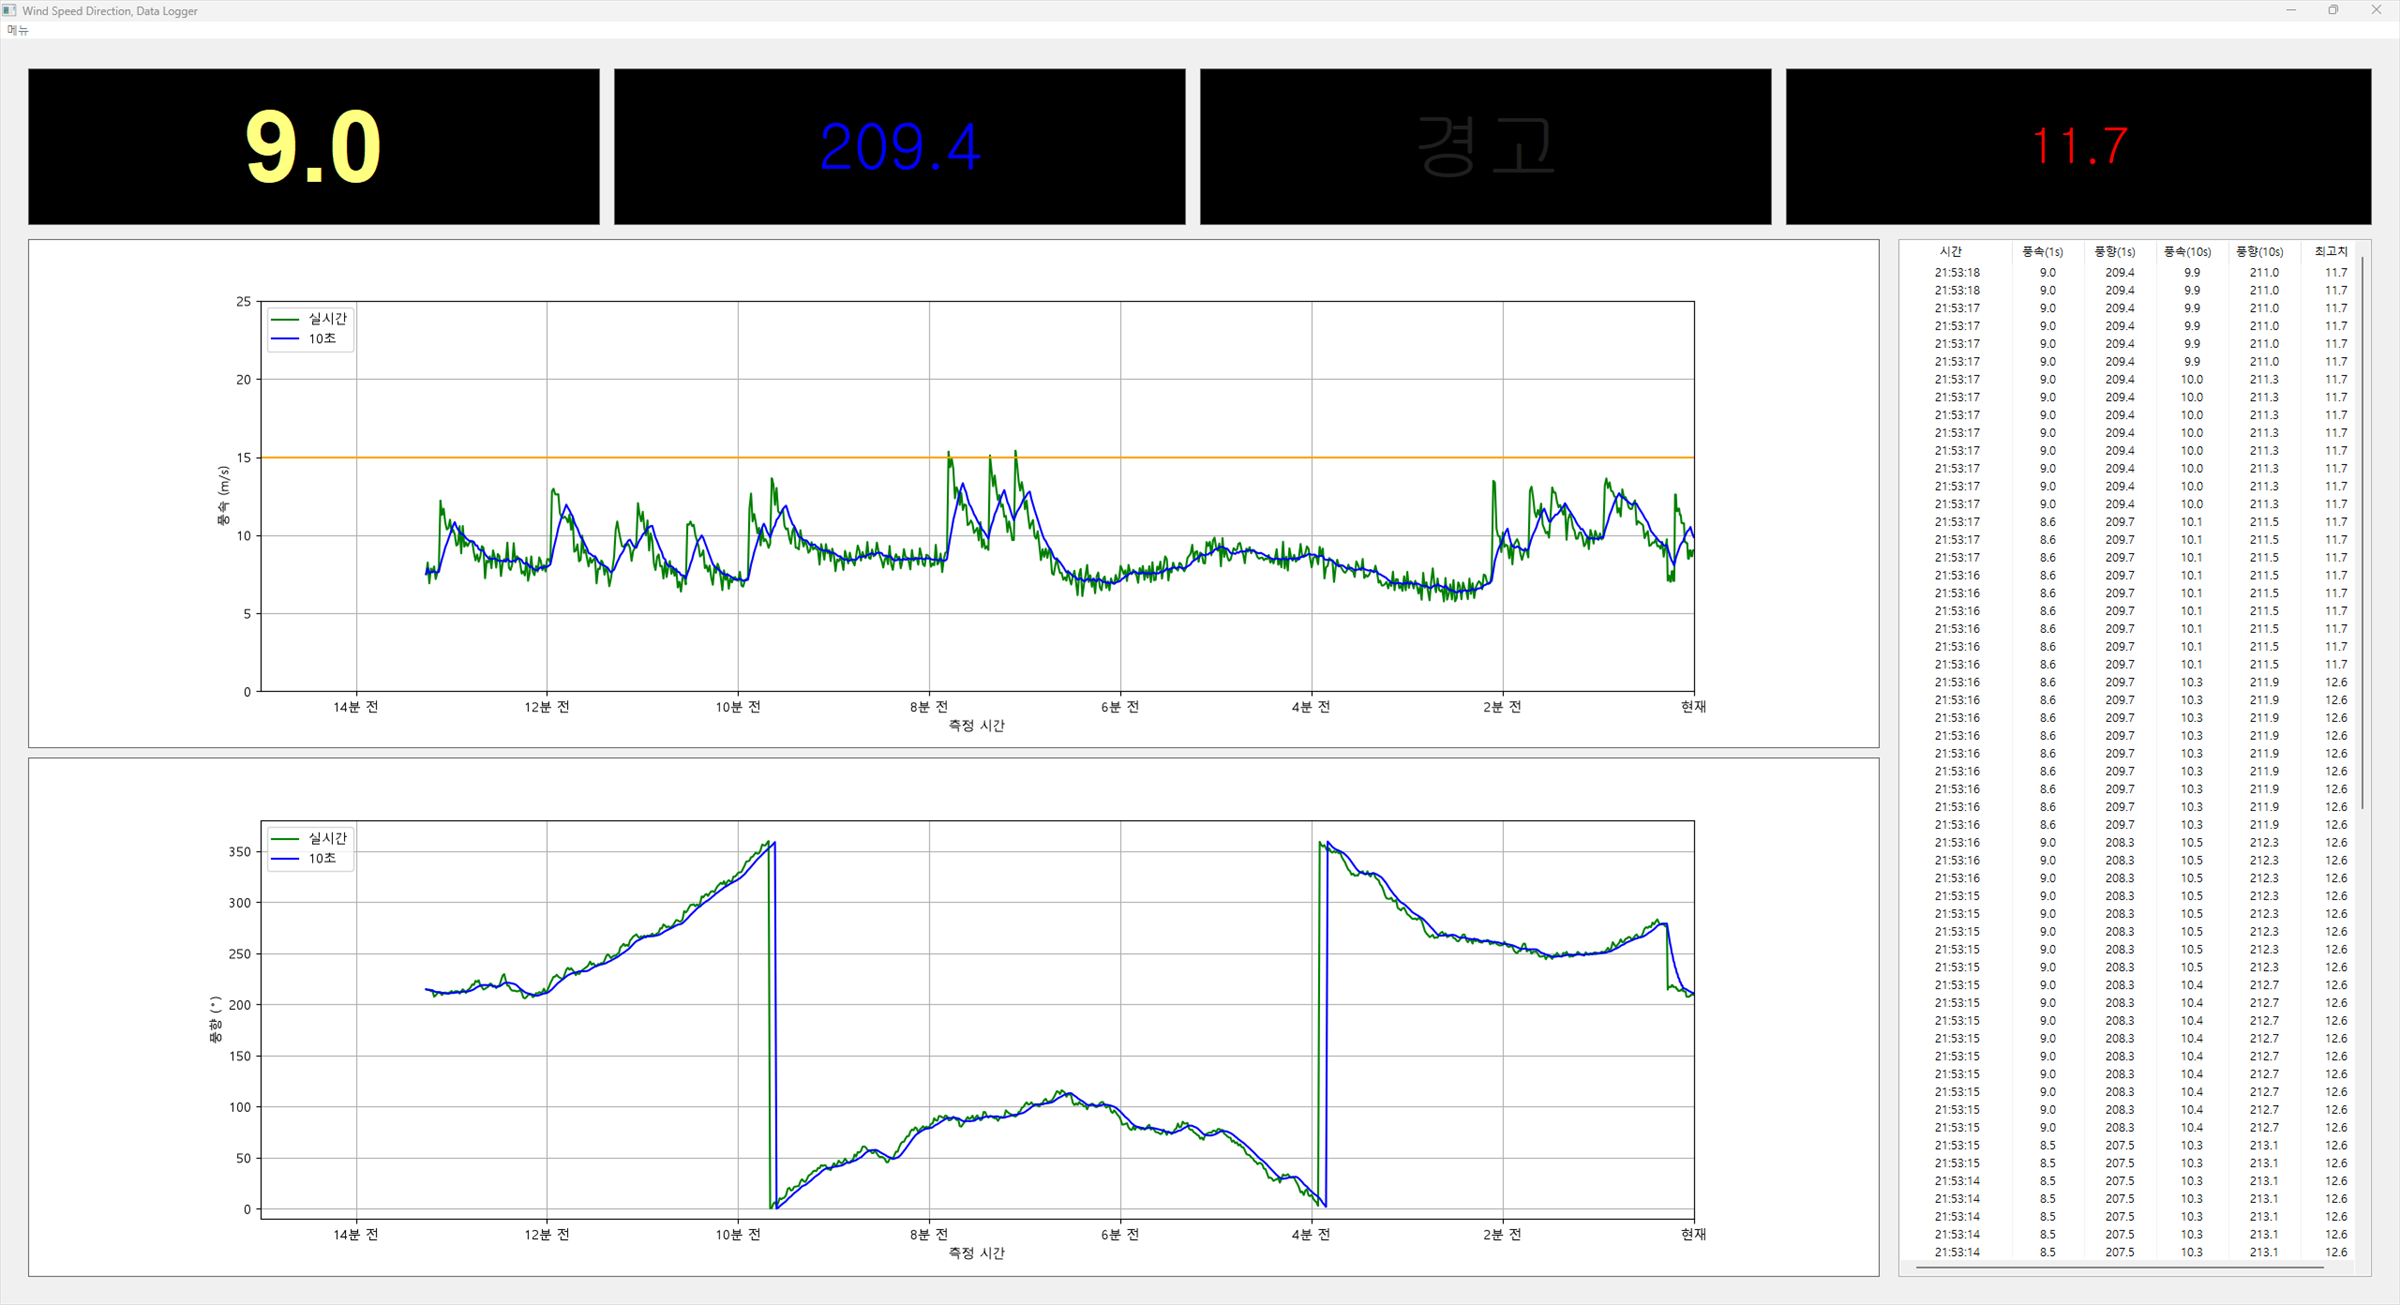Select the 시간 column header

[1951, 252]
